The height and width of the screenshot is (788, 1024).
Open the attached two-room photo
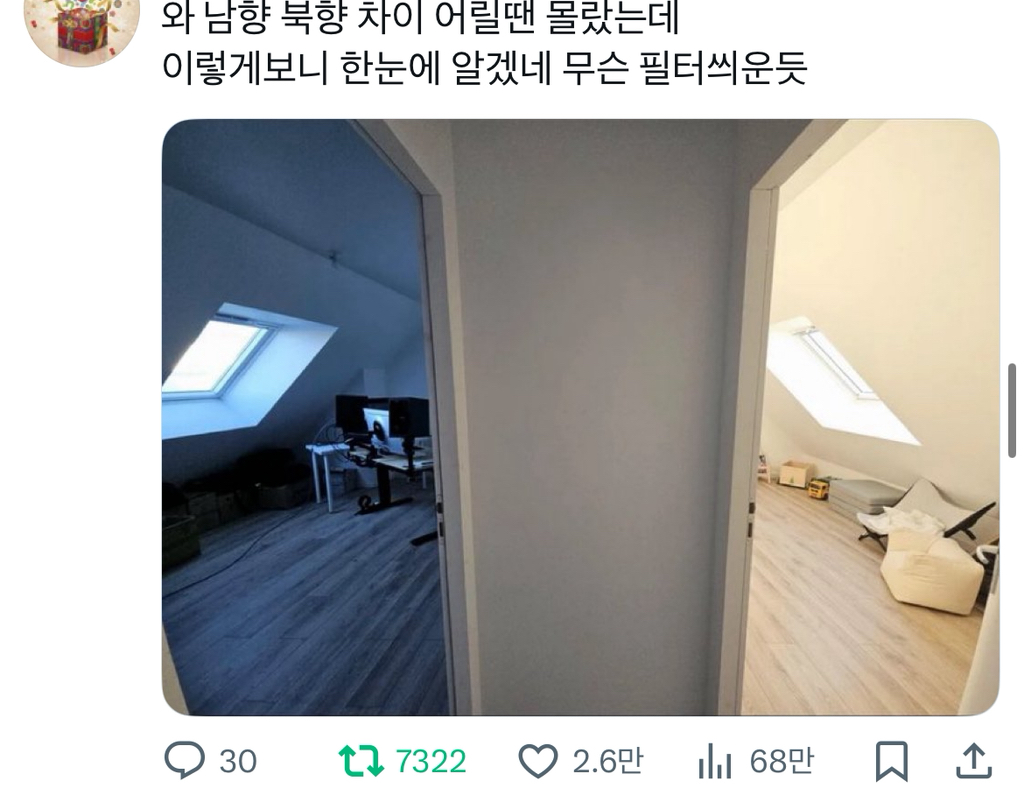pos(581,417)
